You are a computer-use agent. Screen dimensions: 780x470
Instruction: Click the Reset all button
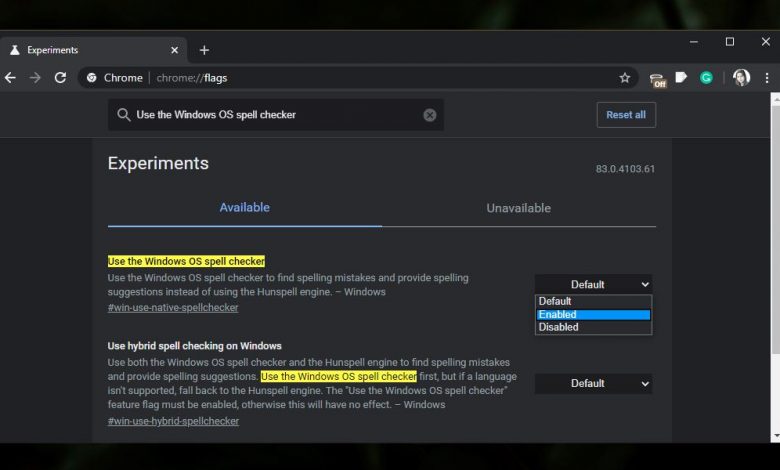[626, 115]
